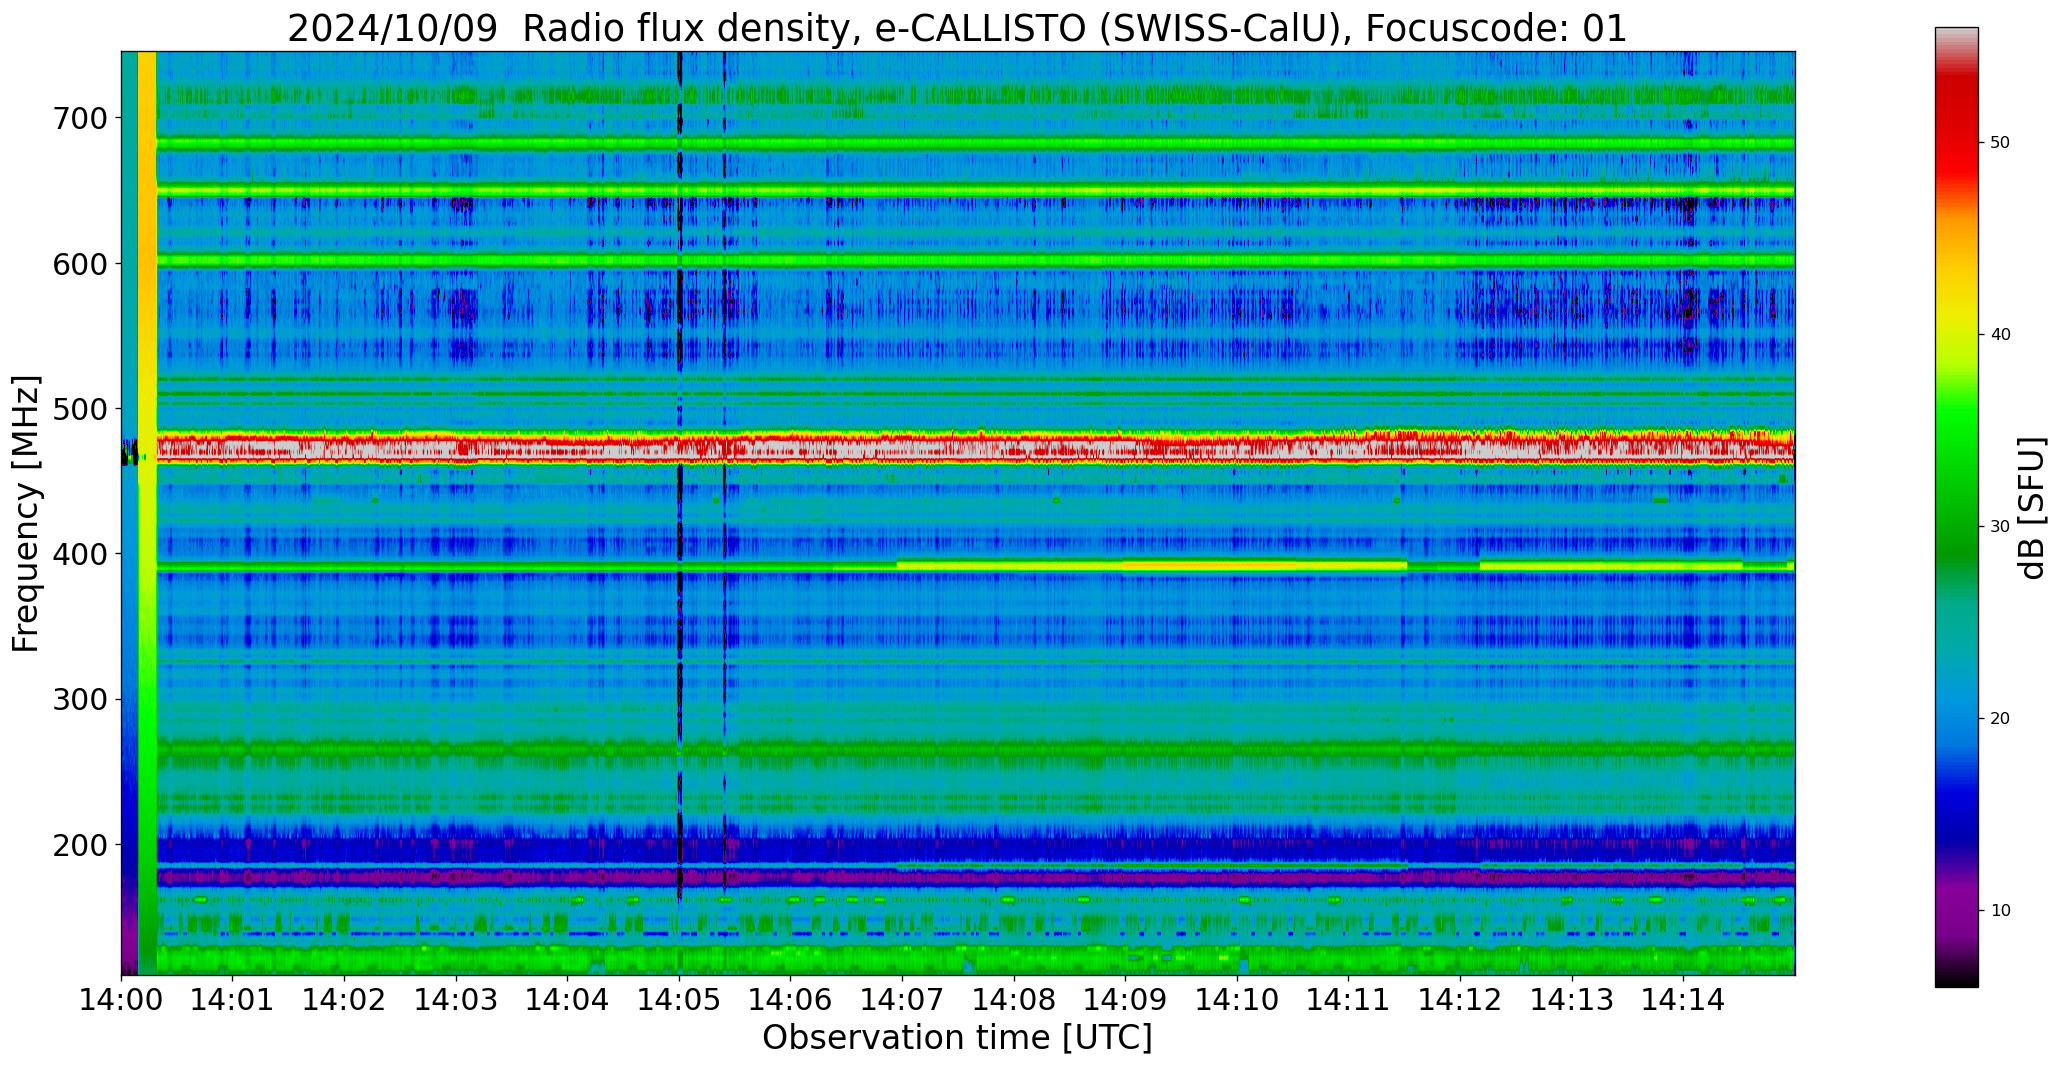Click the '14:05' time axis label

pos(679,998)
